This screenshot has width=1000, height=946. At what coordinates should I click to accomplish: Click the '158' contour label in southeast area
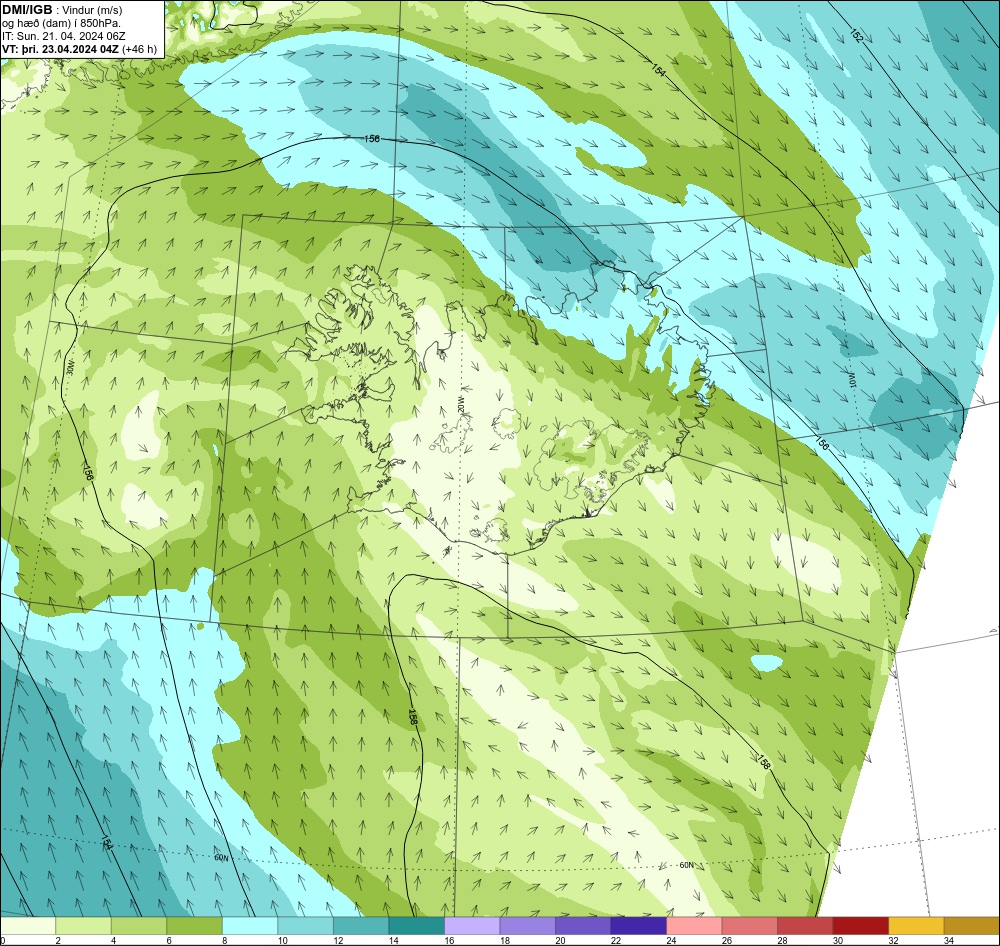763,762
